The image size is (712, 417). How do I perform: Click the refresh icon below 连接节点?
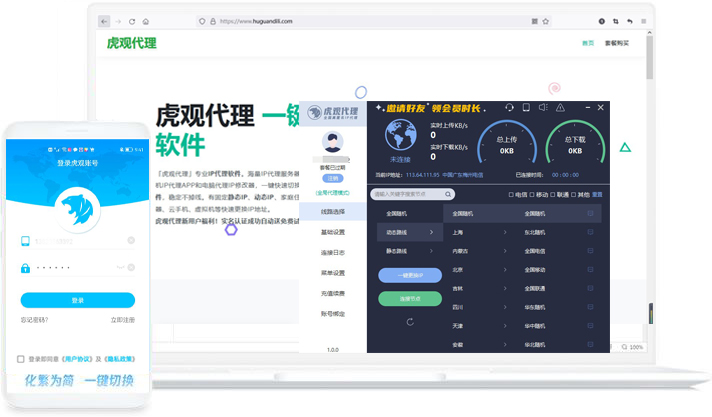point(410,322)
